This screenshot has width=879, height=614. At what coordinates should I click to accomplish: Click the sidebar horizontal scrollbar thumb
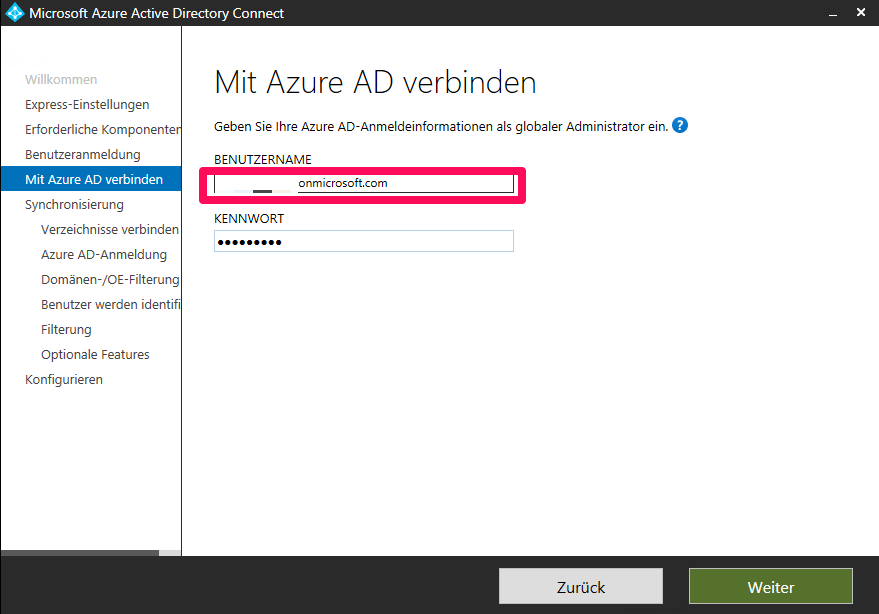pos(80,553)
